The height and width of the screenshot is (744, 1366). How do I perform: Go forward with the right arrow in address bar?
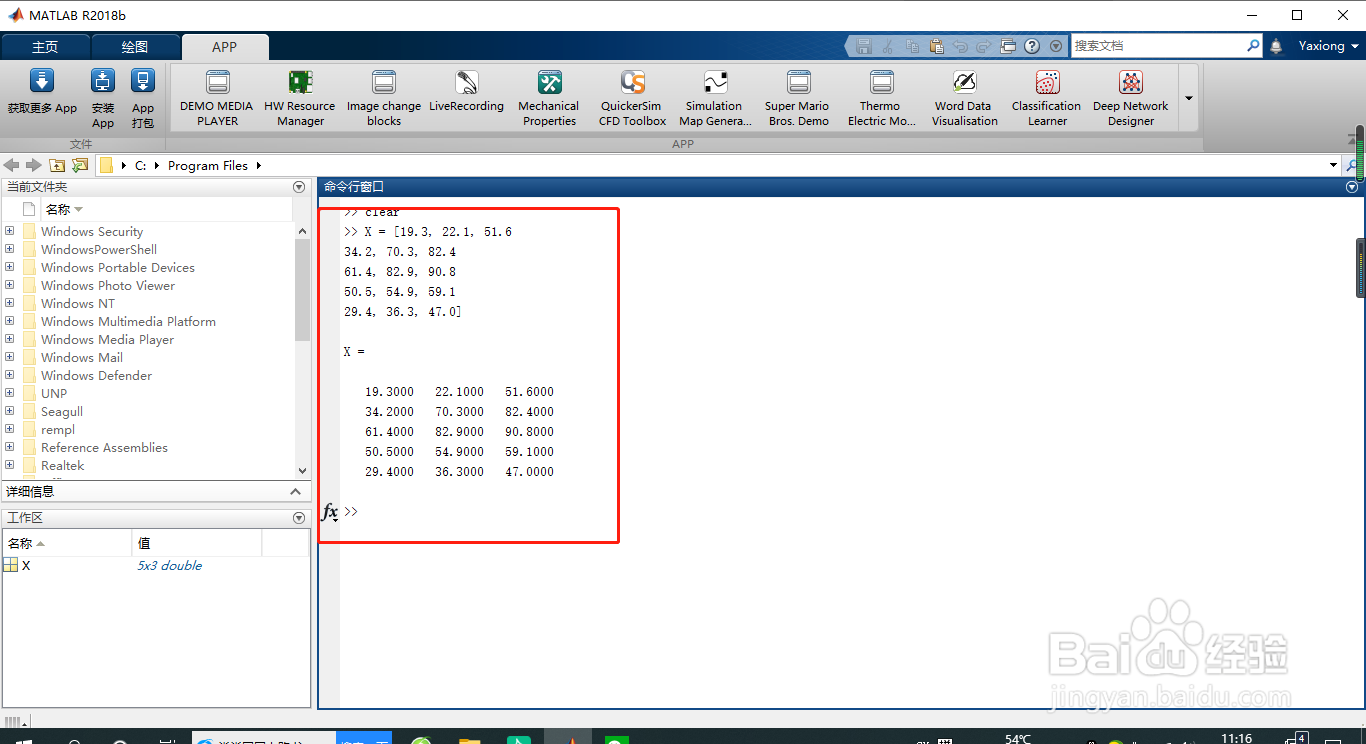pos(33,165)
